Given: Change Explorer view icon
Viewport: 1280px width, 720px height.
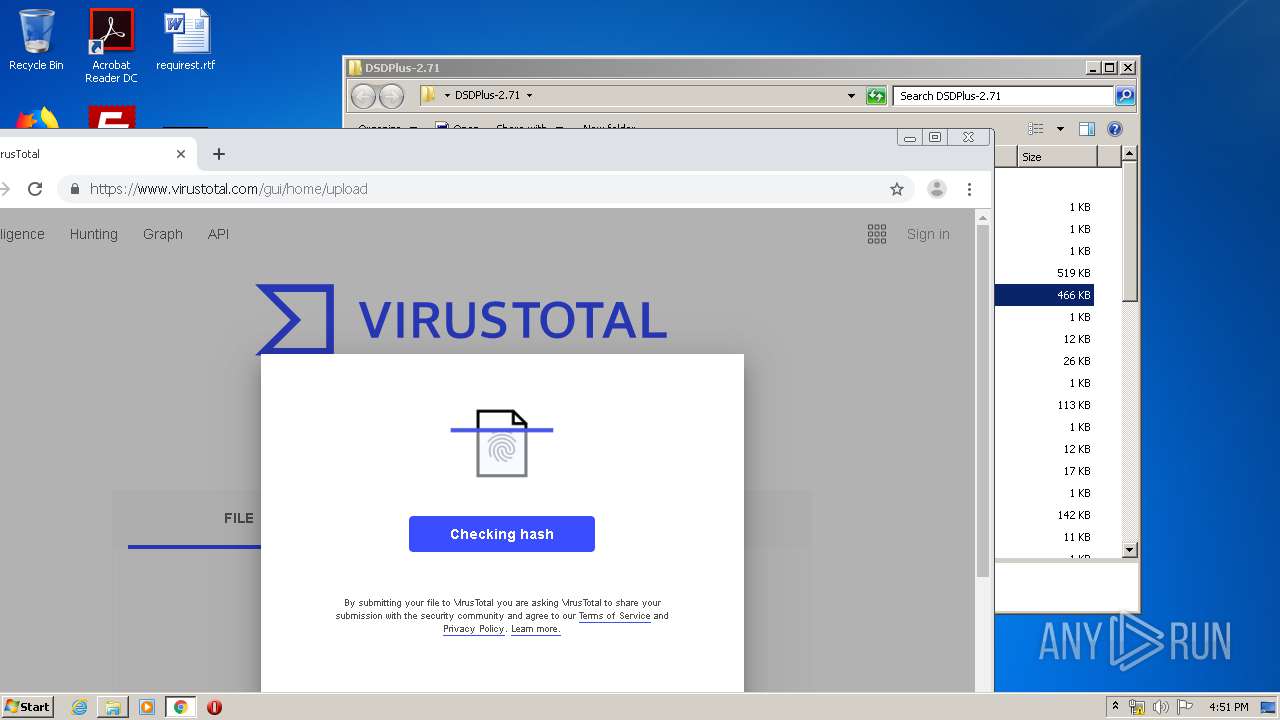Looking at the screenshot, I should 1036,129.
